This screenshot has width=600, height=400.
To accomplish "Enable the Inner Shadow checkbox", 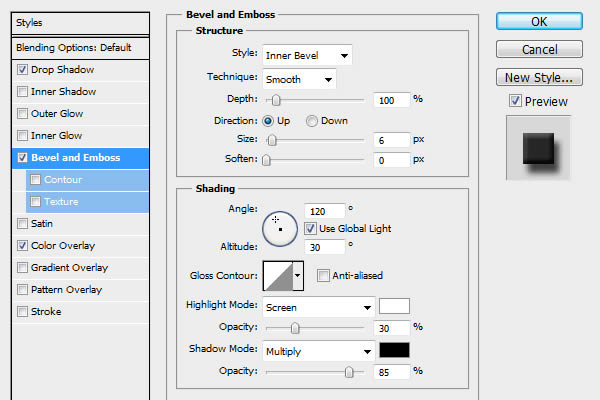I will pyautogui.click(x=23, y=91).
